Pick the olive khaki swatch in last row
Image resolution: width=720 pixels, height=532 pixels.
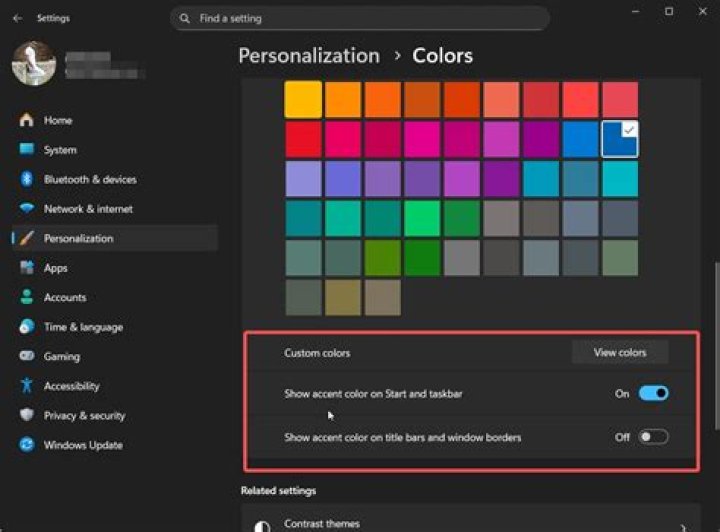(x=343, y=298)
